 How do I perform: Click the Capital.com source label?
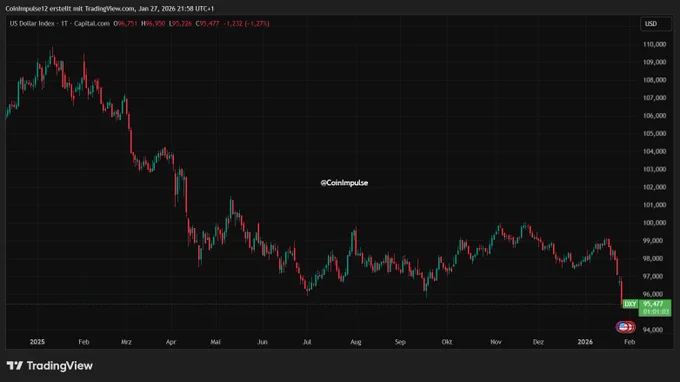pyautogui.click(x=92, y=23)
